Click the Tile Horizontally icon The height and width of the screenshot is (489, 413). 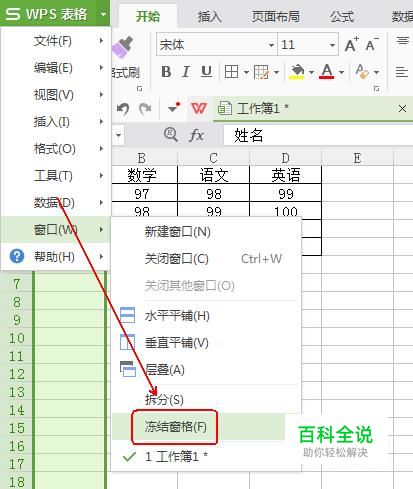[127, 315]
